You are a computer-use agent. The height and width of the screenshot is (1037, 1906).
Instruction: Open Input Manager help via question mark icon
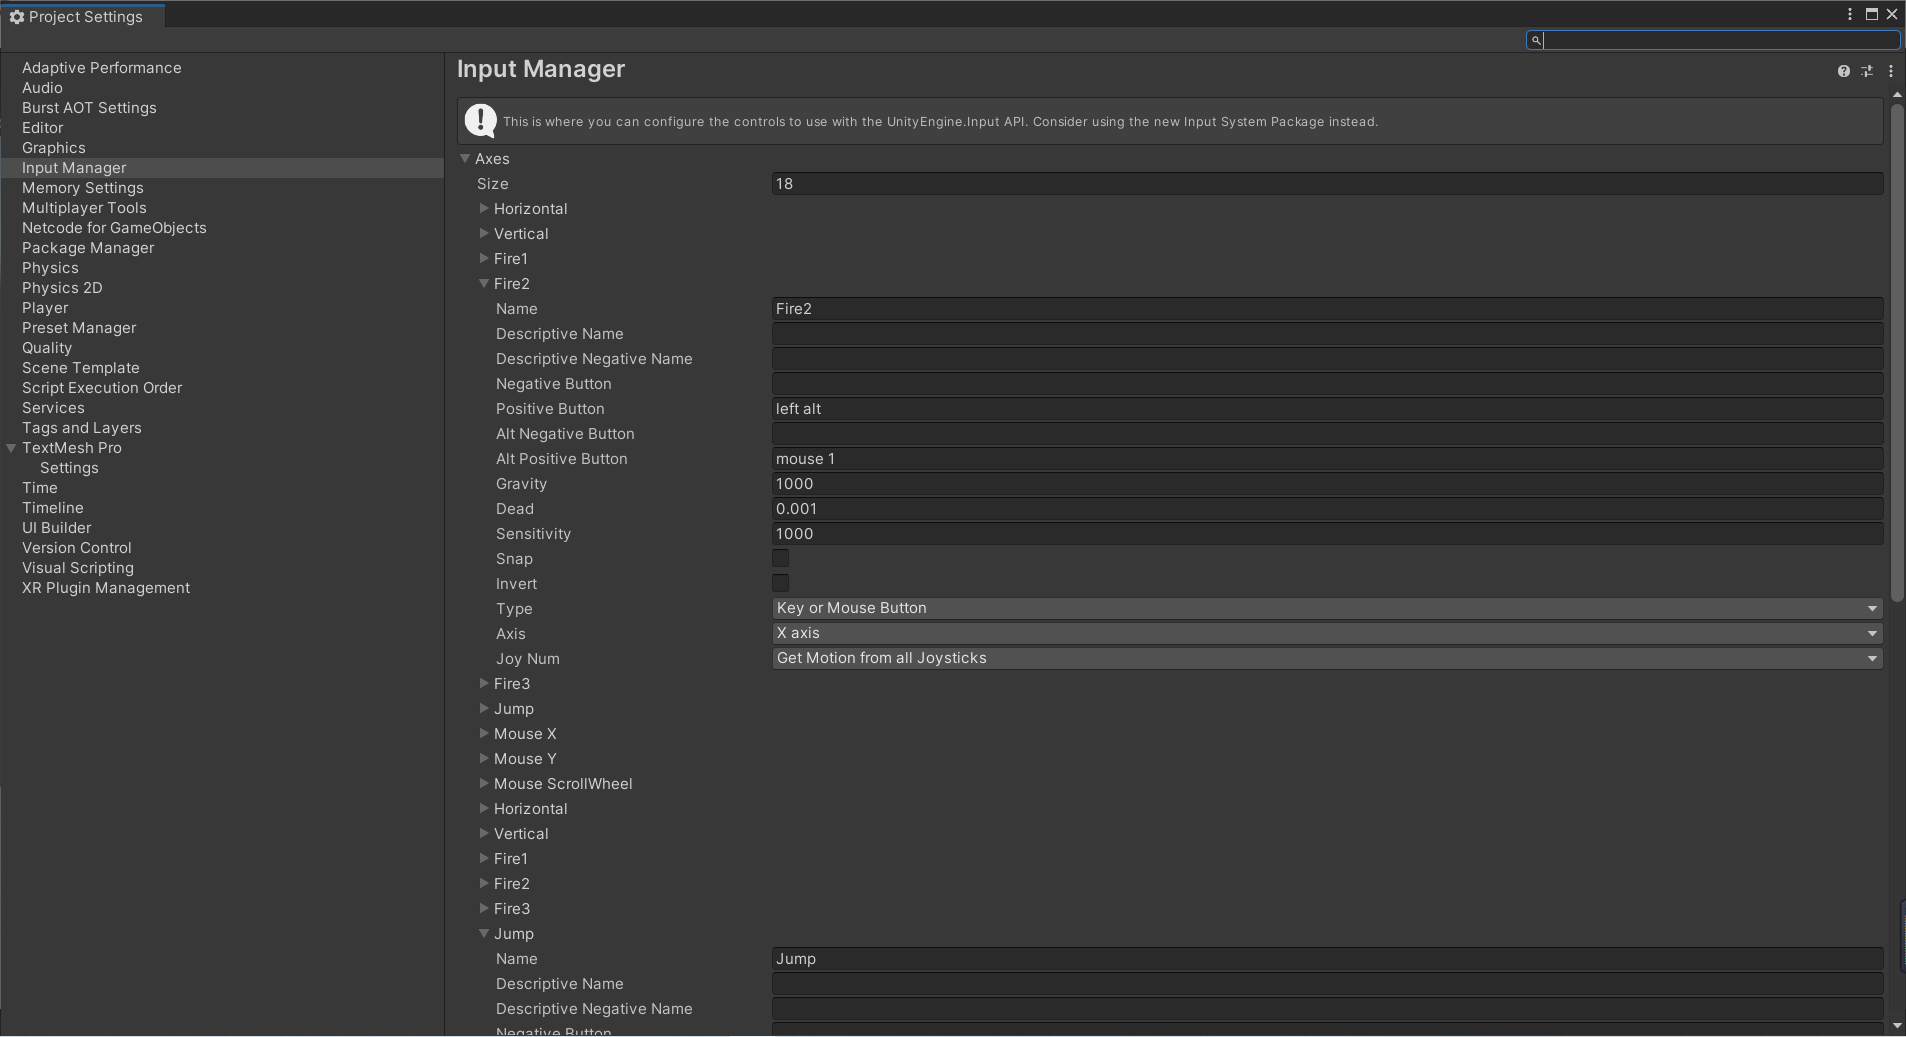pos(1842,71)
